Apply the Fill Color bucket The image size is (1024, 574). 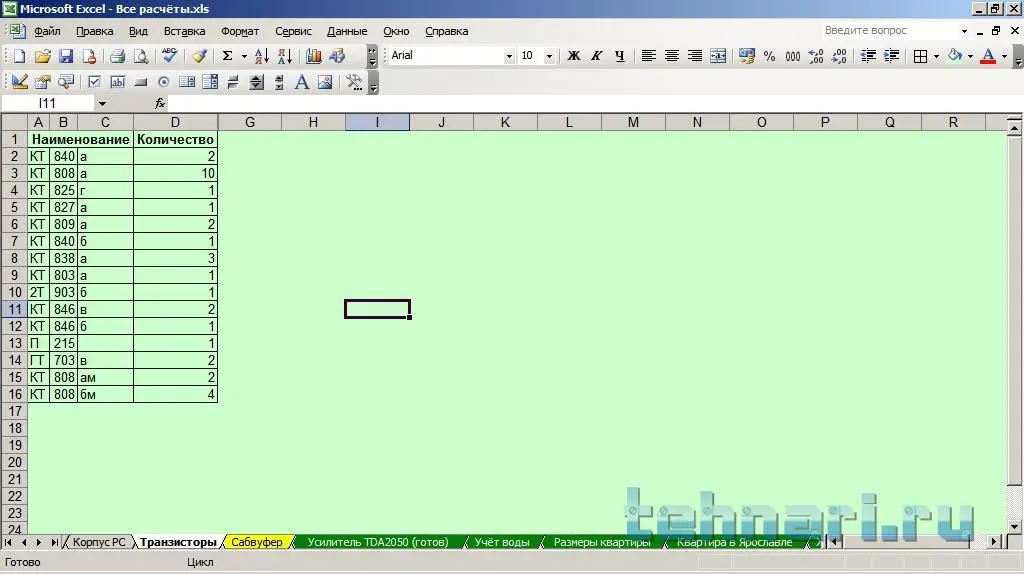(x=955, y=56)
